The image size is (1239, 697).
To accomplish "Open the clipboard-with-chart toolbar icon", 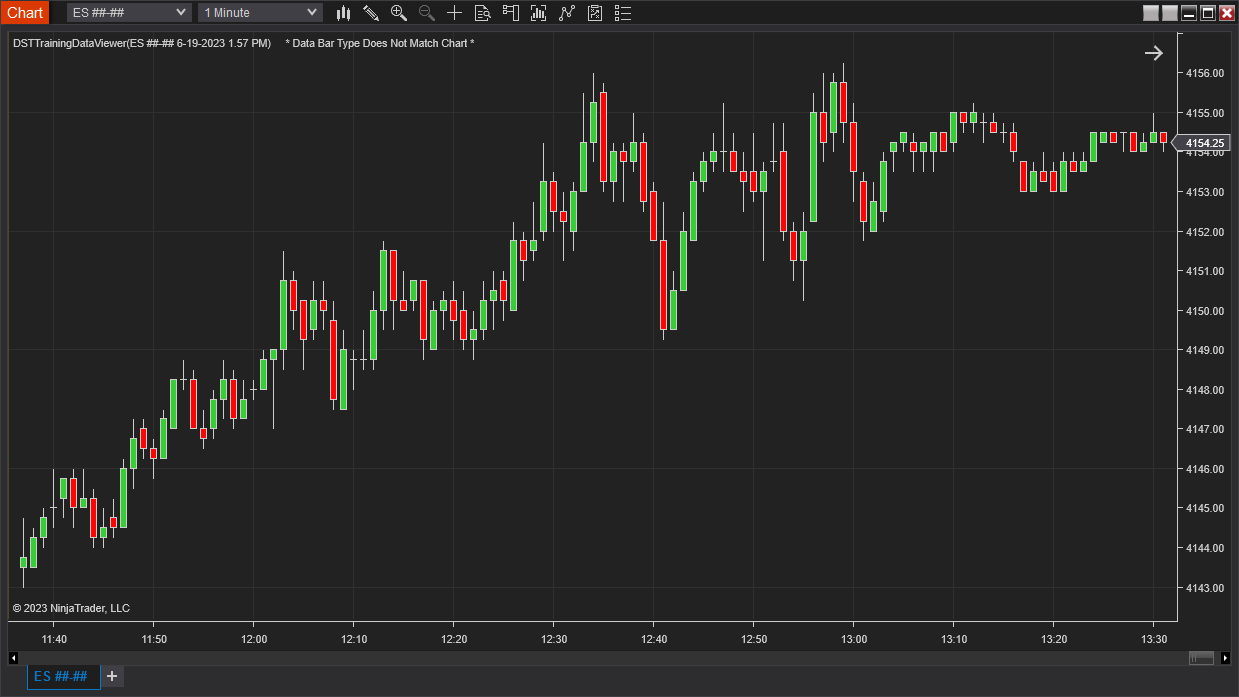I will point(595,13).
